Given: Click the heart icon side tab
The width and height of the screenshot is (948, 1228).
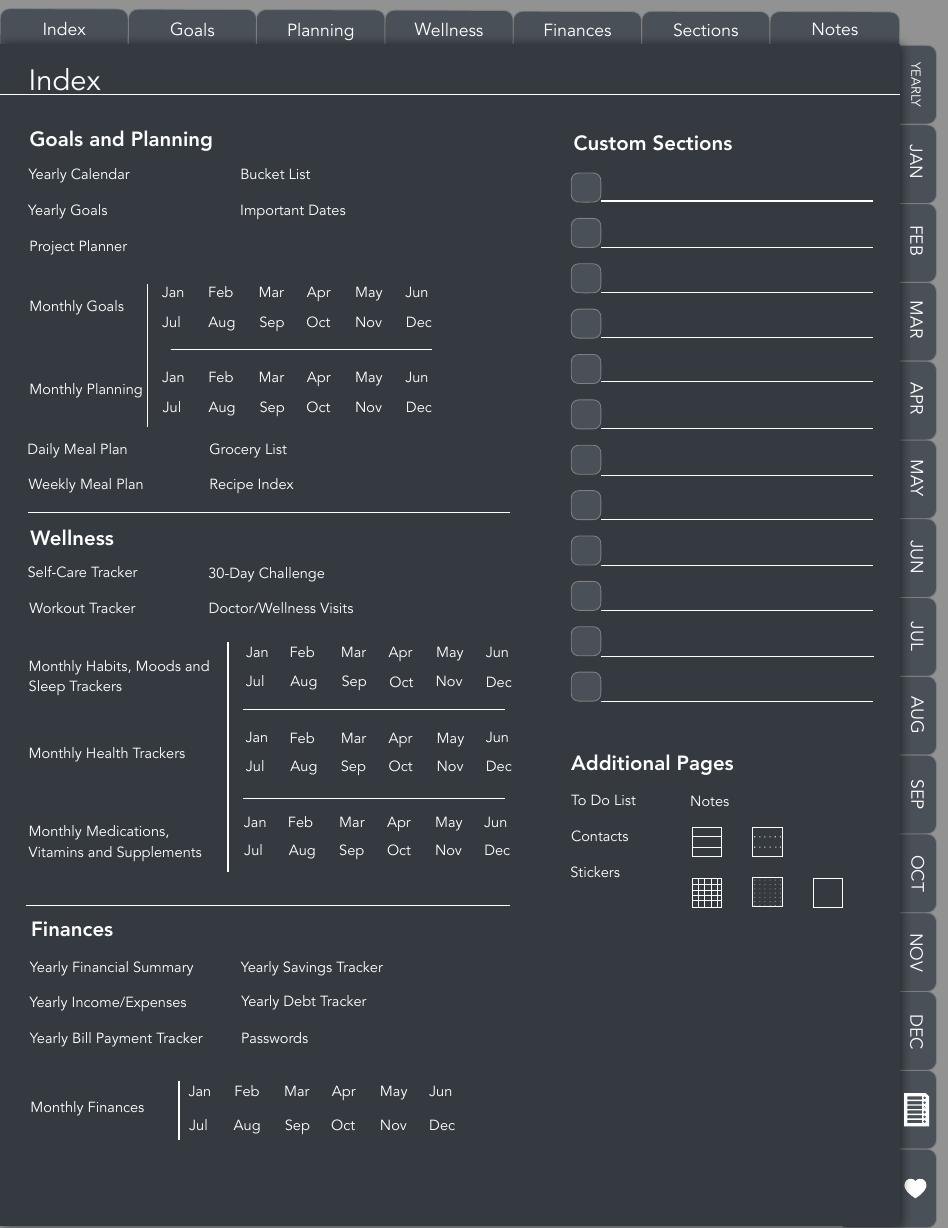Looking at the screenshot, I should (x=916, y=1188).
